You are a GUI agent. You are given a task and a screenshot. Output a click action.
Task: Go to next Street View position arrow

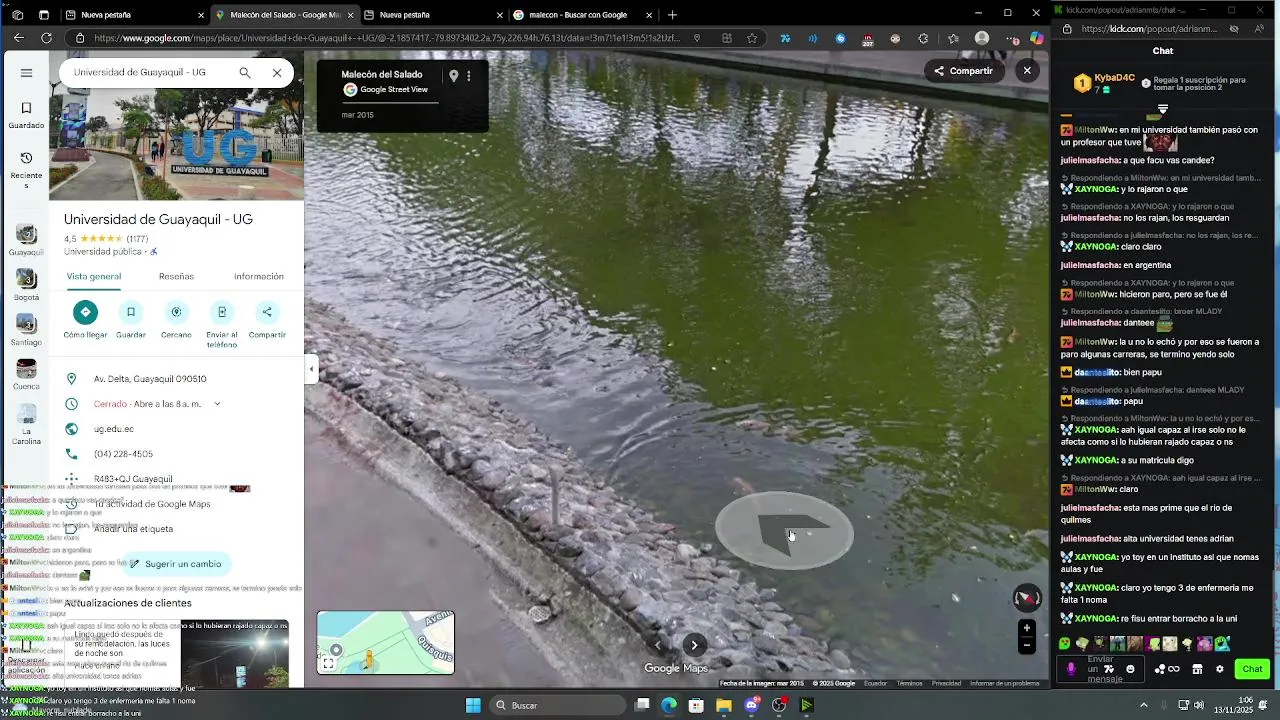pos(694,645)
